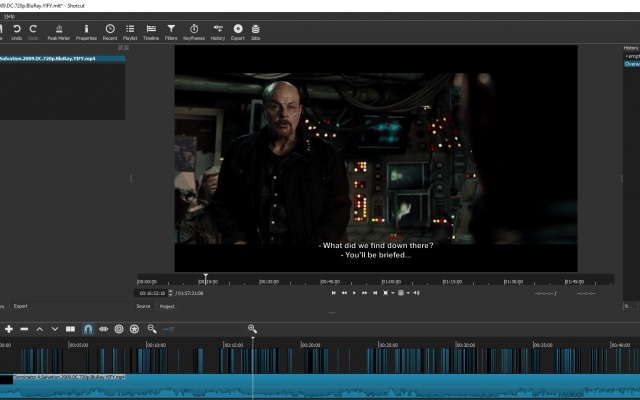The image size is (640, 400).
Task: Open the Keyframes panel
Action: coord(194,32)
